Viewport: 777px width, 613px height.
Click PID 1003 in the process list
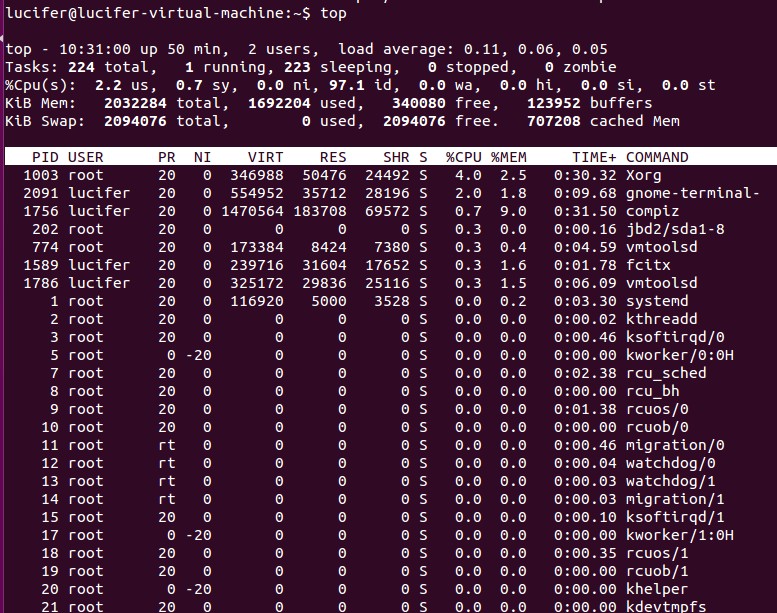(x=41, y=175)
